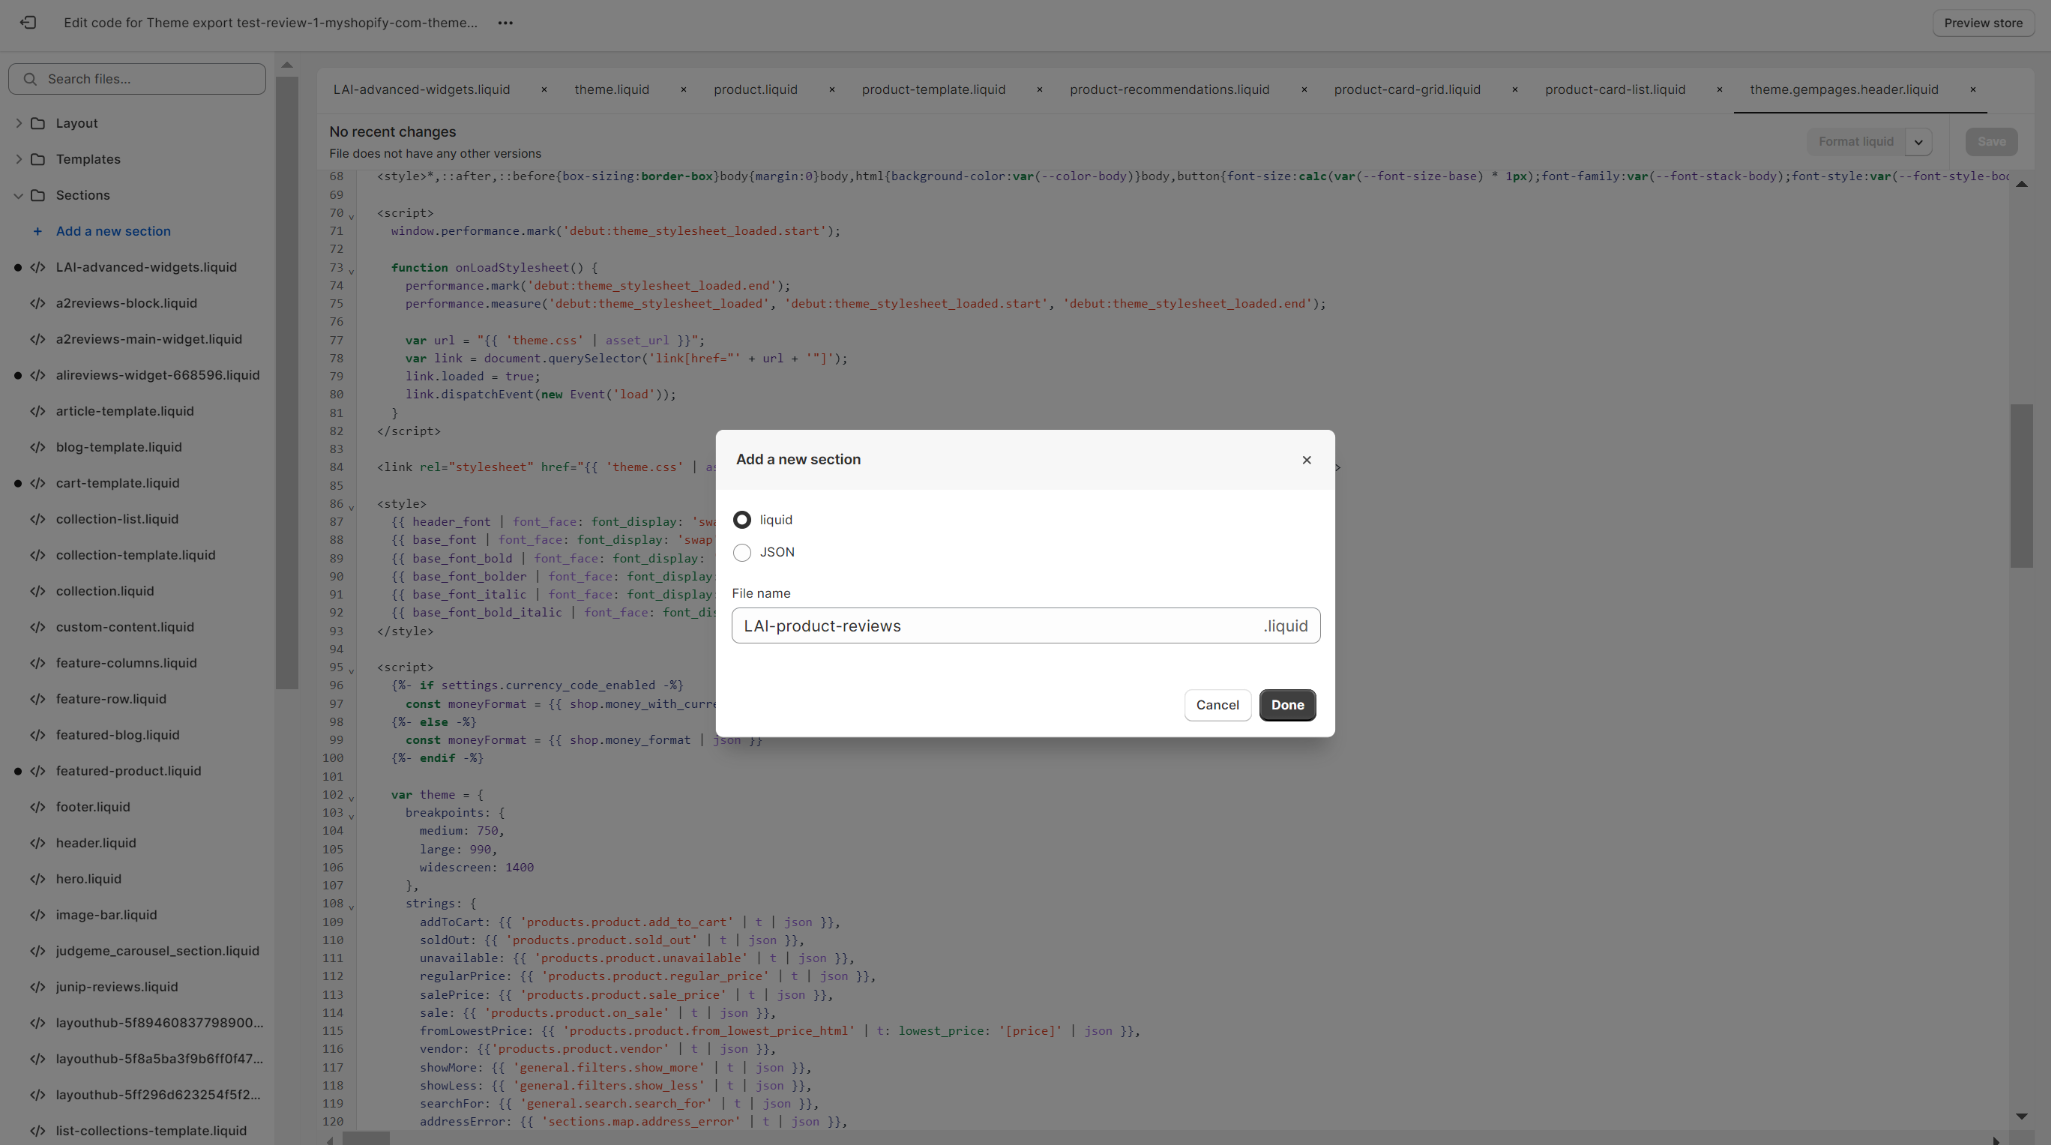Switch to LAI-advanced-widgets.liquid tab

click(x=421, y=89)
